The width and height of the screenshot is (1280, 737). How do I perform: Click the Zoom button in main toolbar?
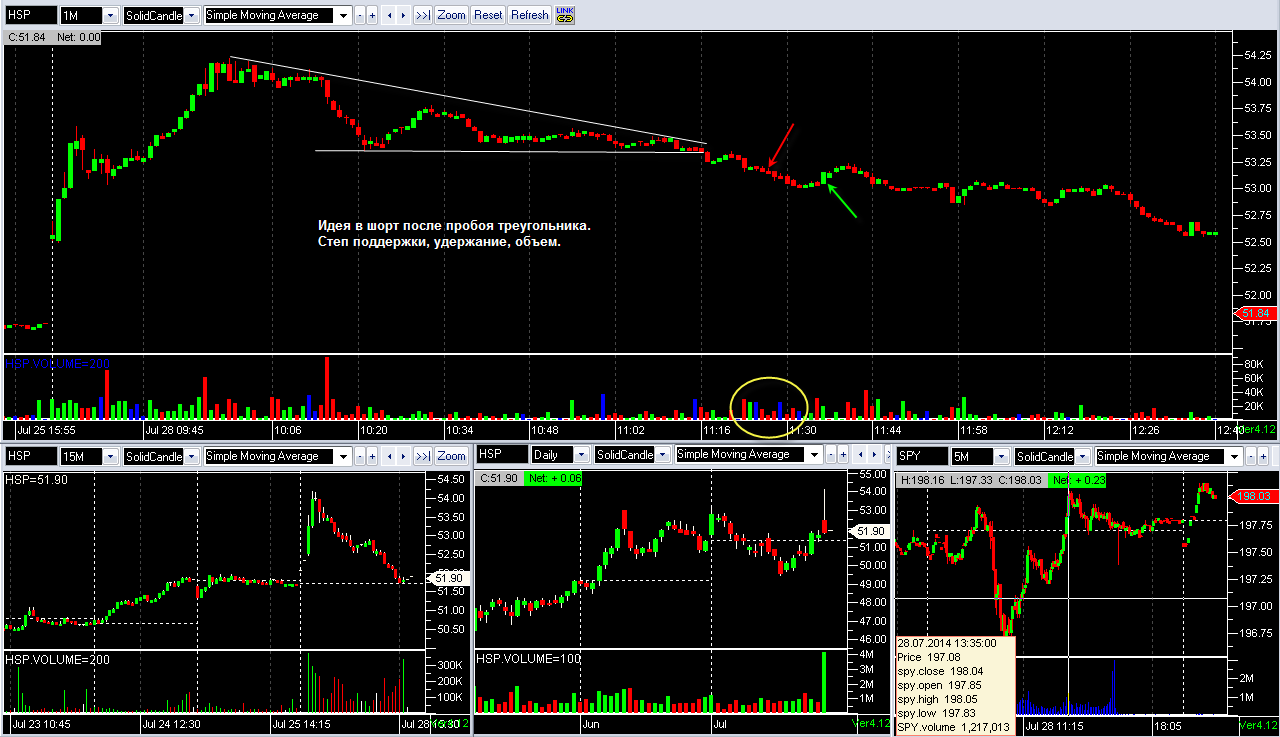click(451, 15)
